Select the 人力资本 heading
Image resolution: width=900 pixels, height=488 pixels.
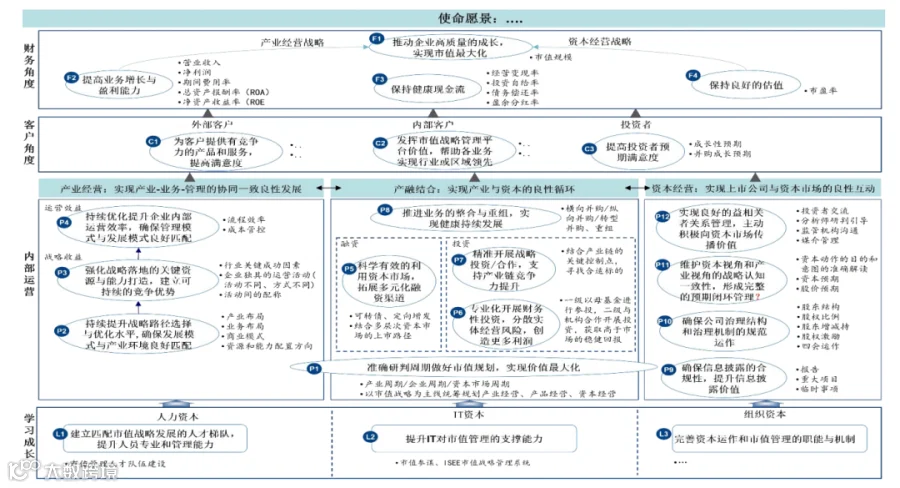point(177,417)
